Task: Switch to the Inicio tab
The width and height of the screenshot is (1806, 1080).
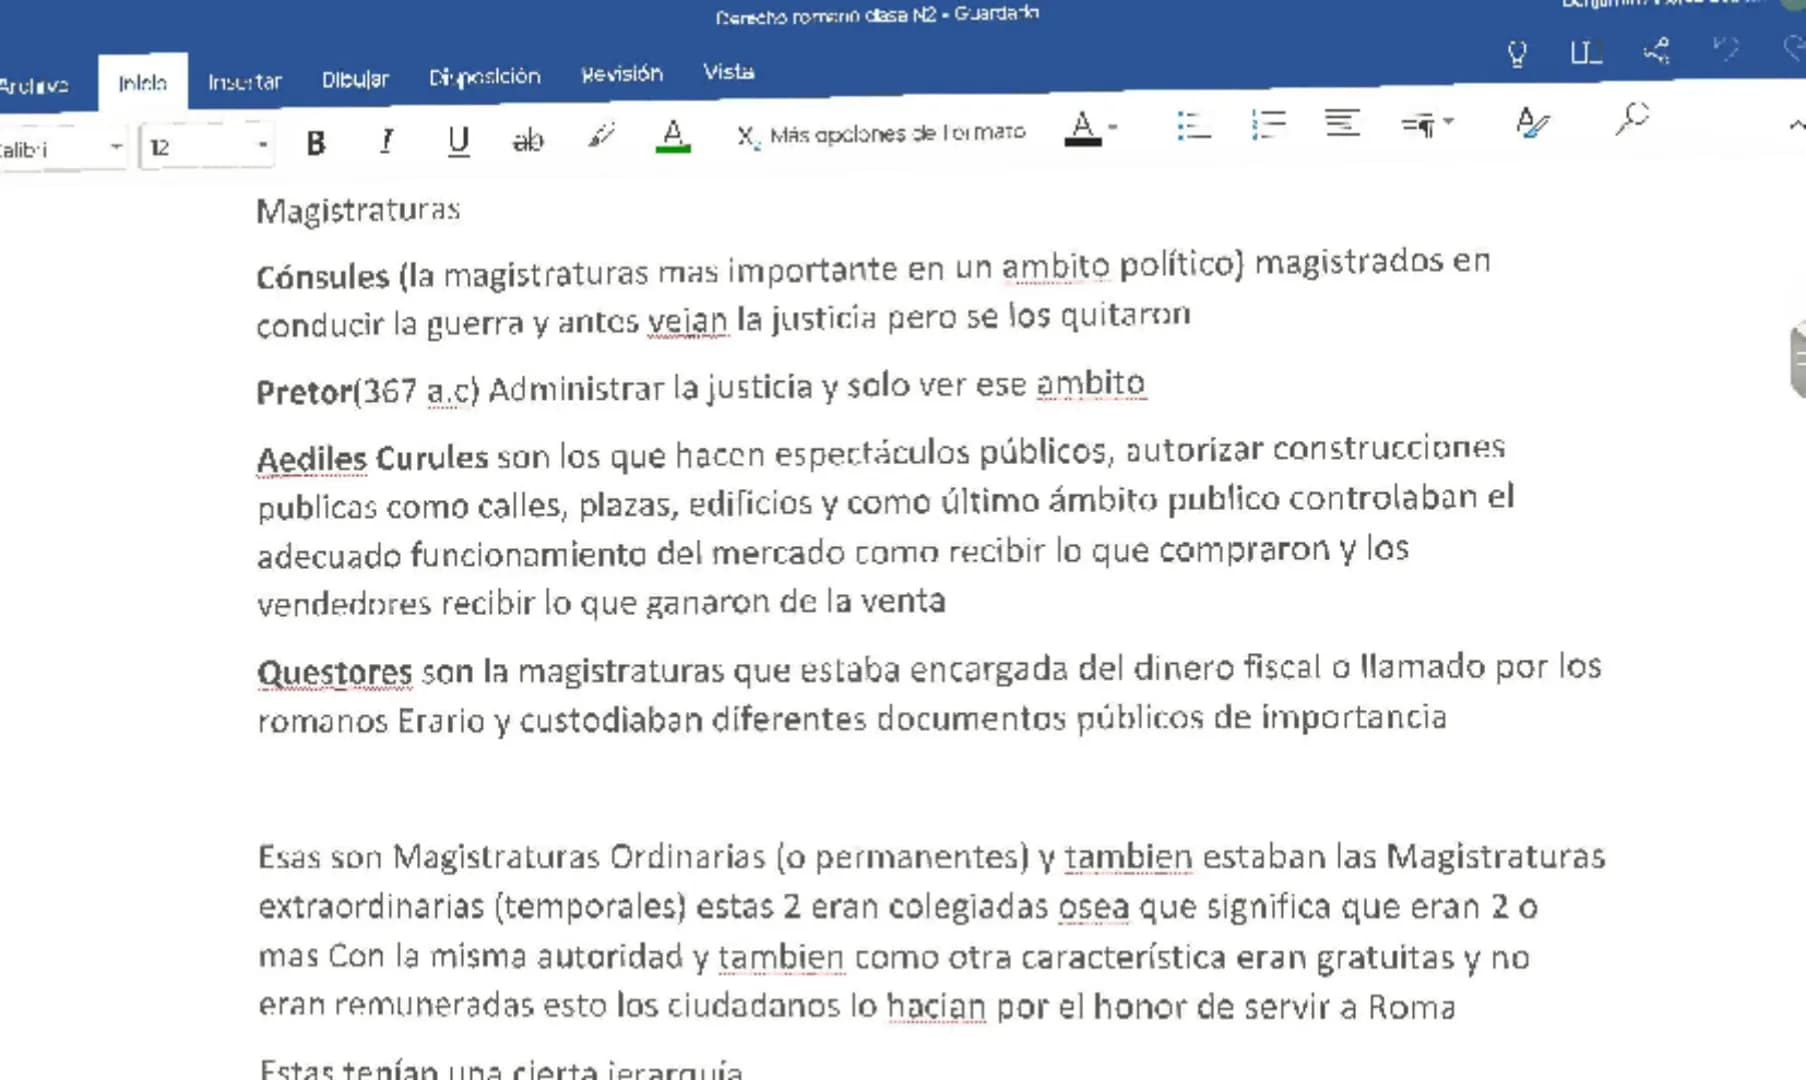Action: (142, 83)
